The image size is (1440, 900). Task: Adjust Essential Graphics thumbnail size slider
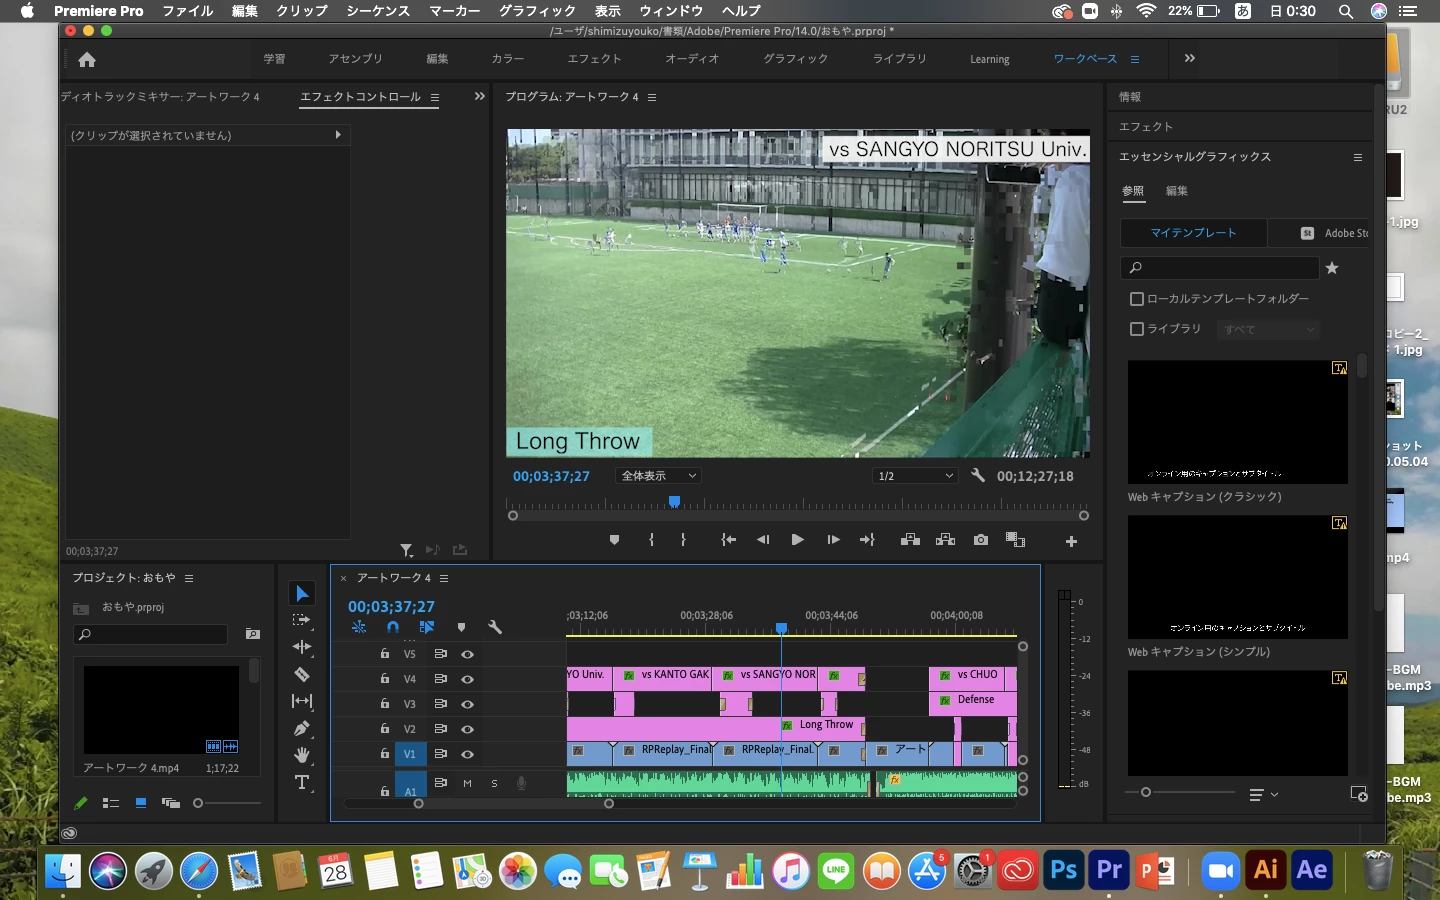pos(1146,792)
